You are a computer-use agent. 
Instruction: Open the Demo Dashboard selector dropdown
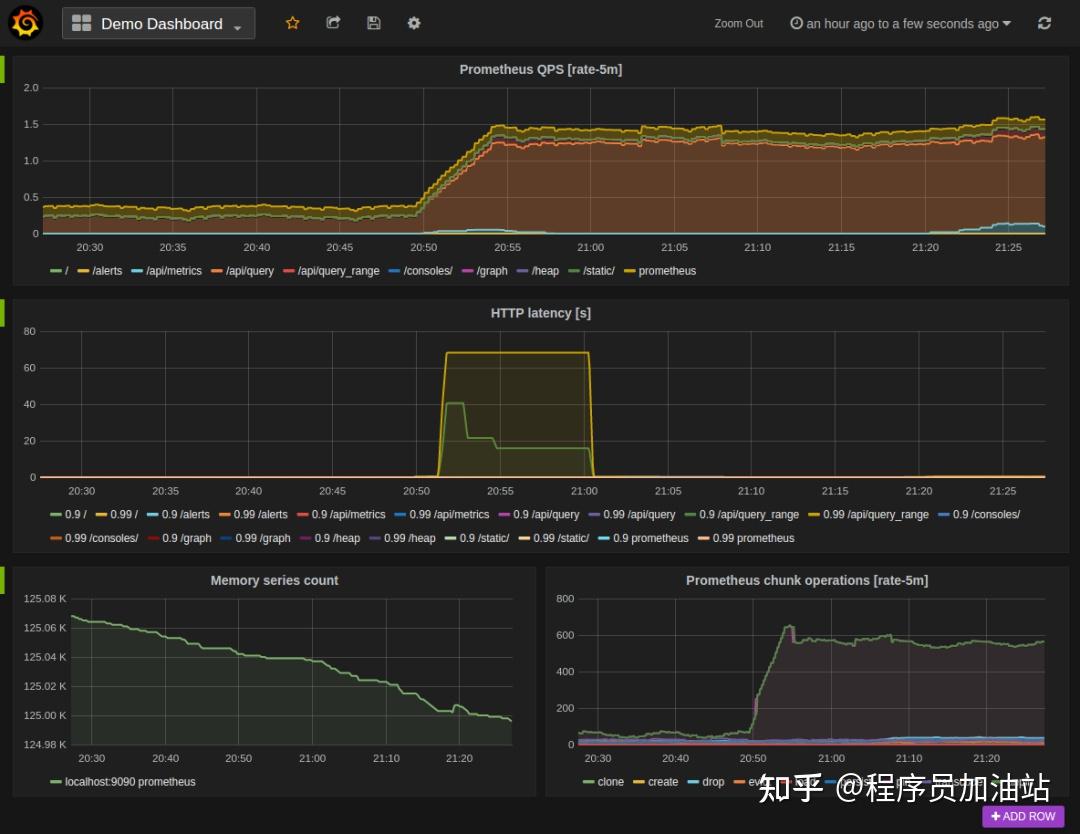159,23
